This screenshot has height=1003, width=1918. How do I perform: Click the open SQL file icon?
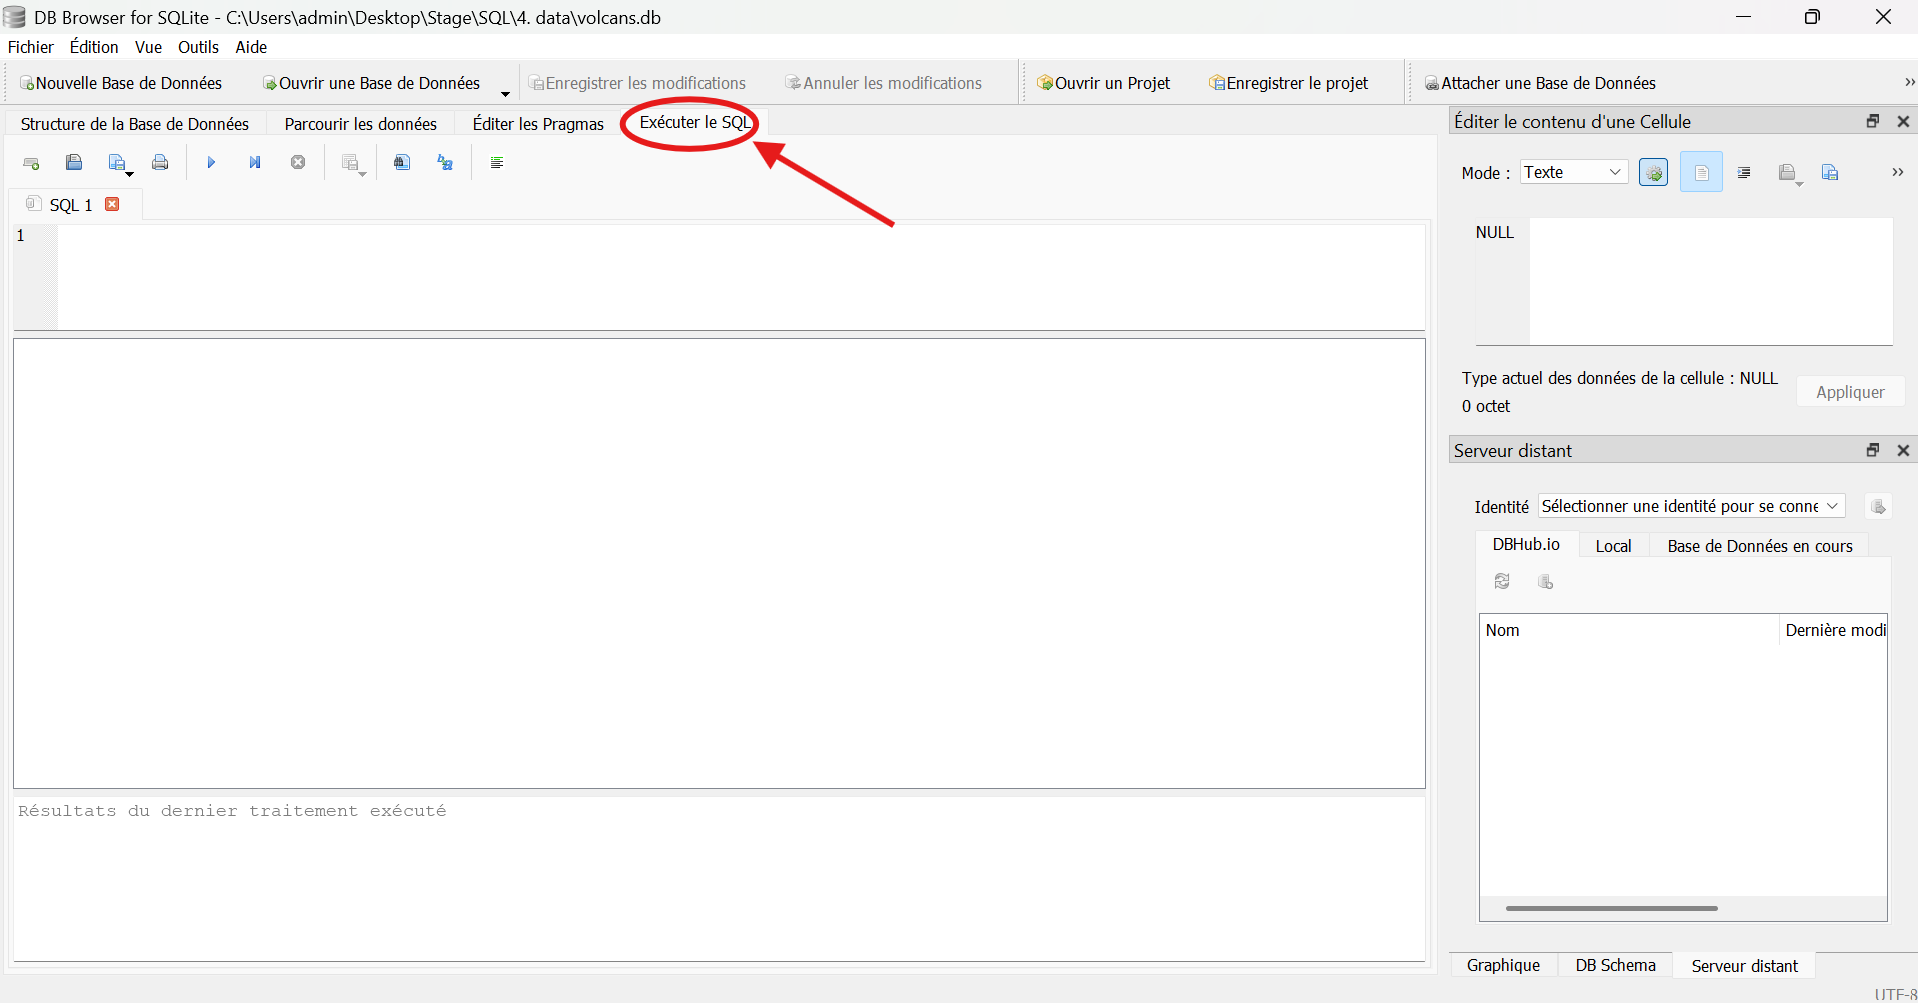[x=74, y=163]
